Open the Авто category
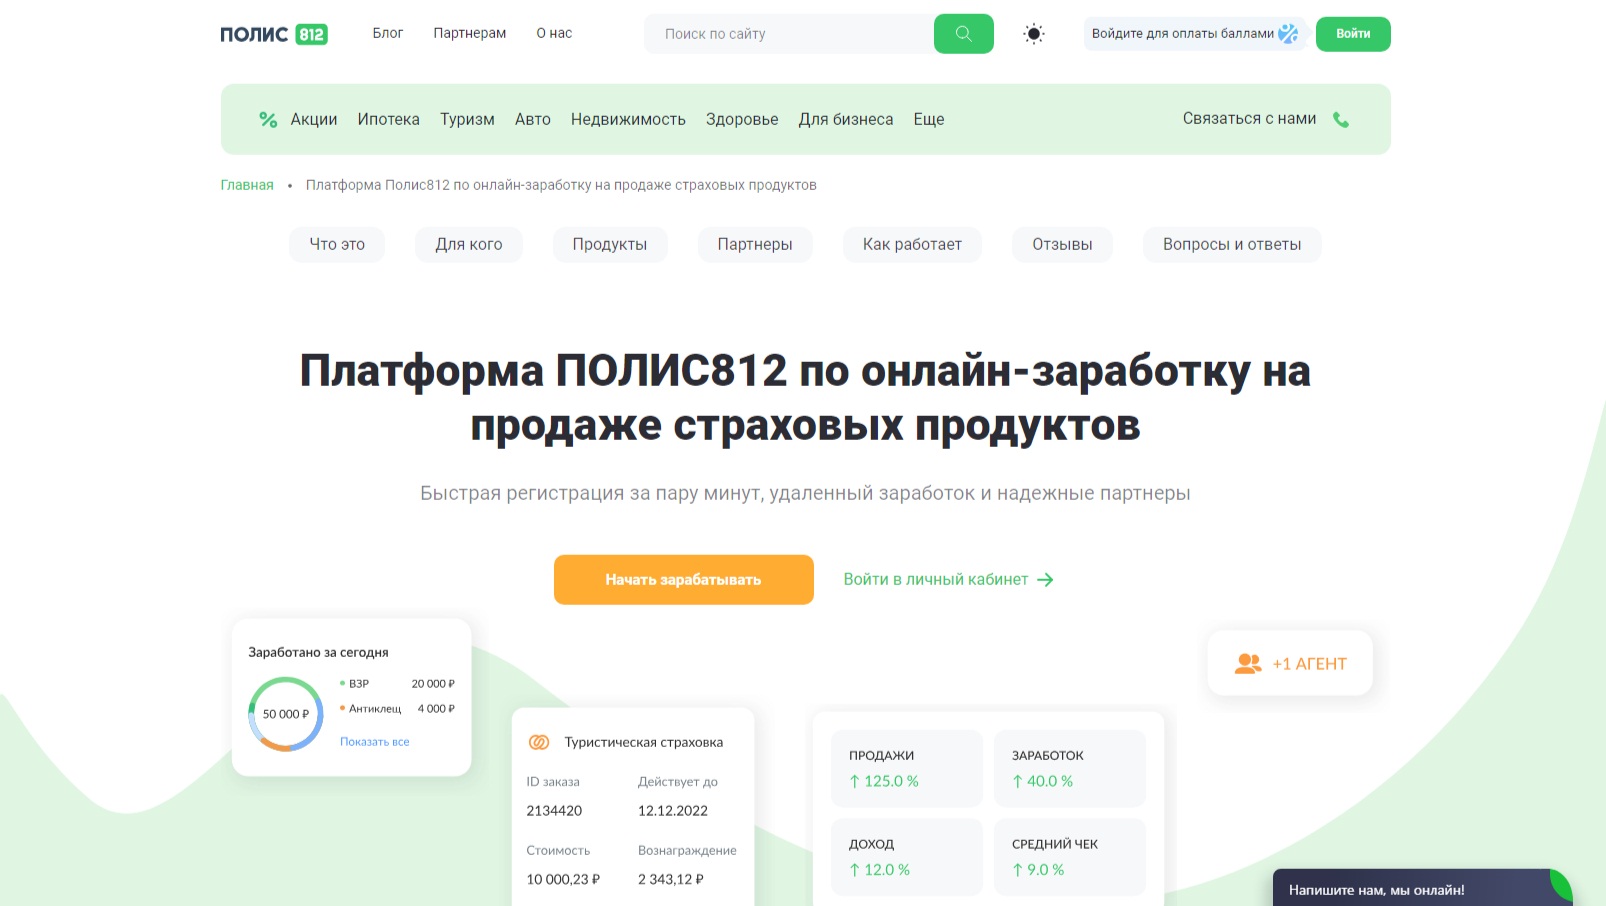This screenshot has height=906, width=1606. 533,119
